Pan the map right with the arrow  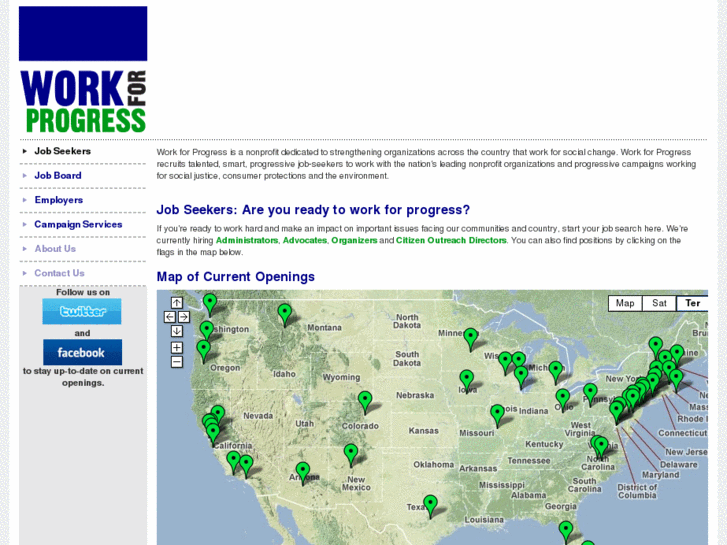(x=184, y=317)
